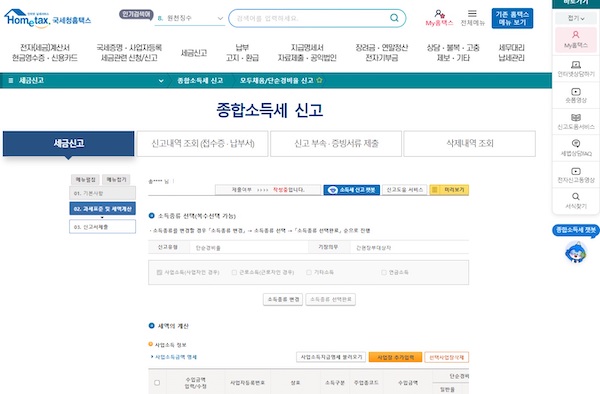Click the 메뉴접기 button
This screenshot has width=600, height=394.
point(116,179)
